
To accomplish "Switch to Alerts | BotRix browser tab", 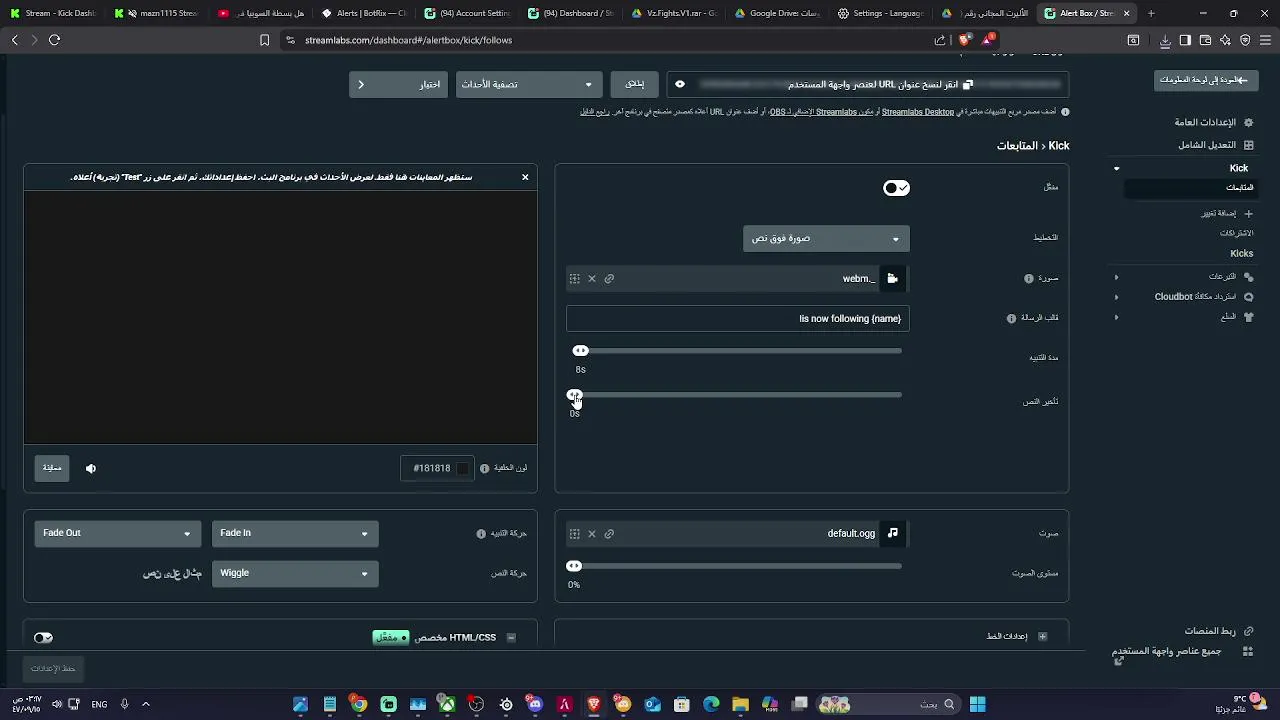I will click(365, 13).
